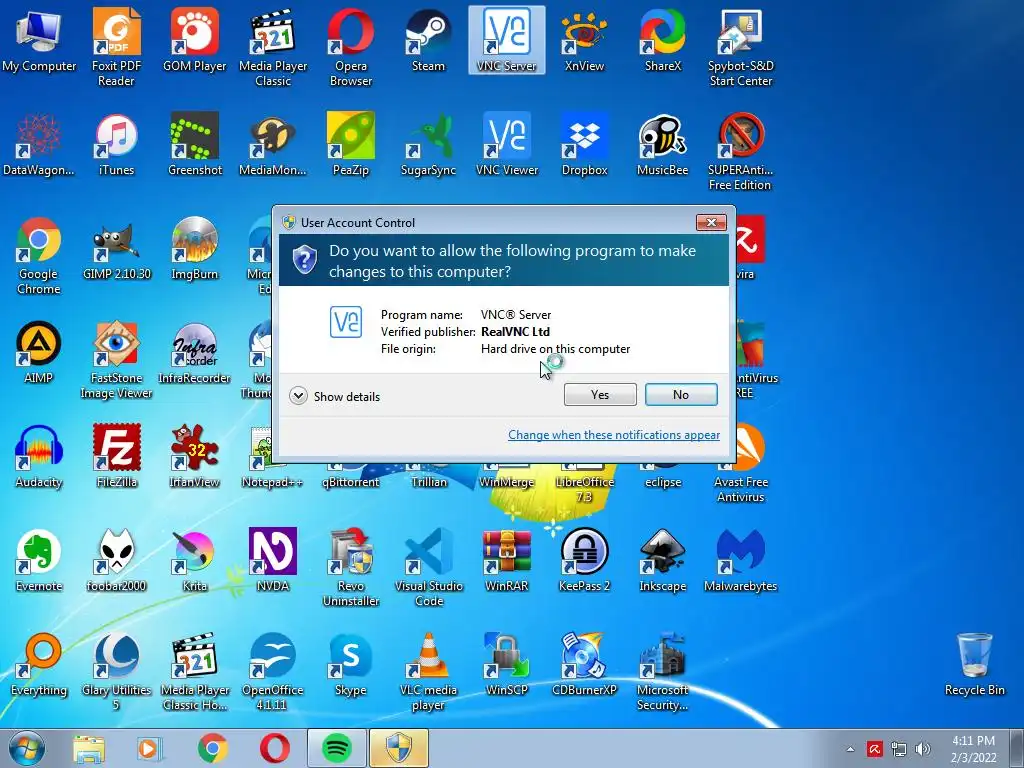This screenshot has width=1024, height=768.
Task: Select the KeePass 2 desktop icon
Action: 584,560
